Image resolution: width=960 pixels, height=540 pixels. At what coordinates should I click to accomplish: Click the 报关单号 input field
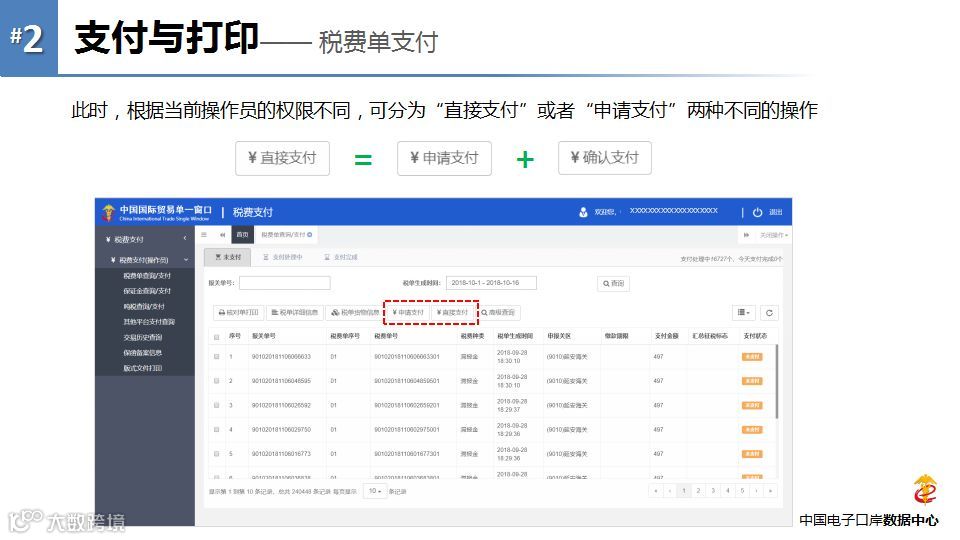point(285,283)
